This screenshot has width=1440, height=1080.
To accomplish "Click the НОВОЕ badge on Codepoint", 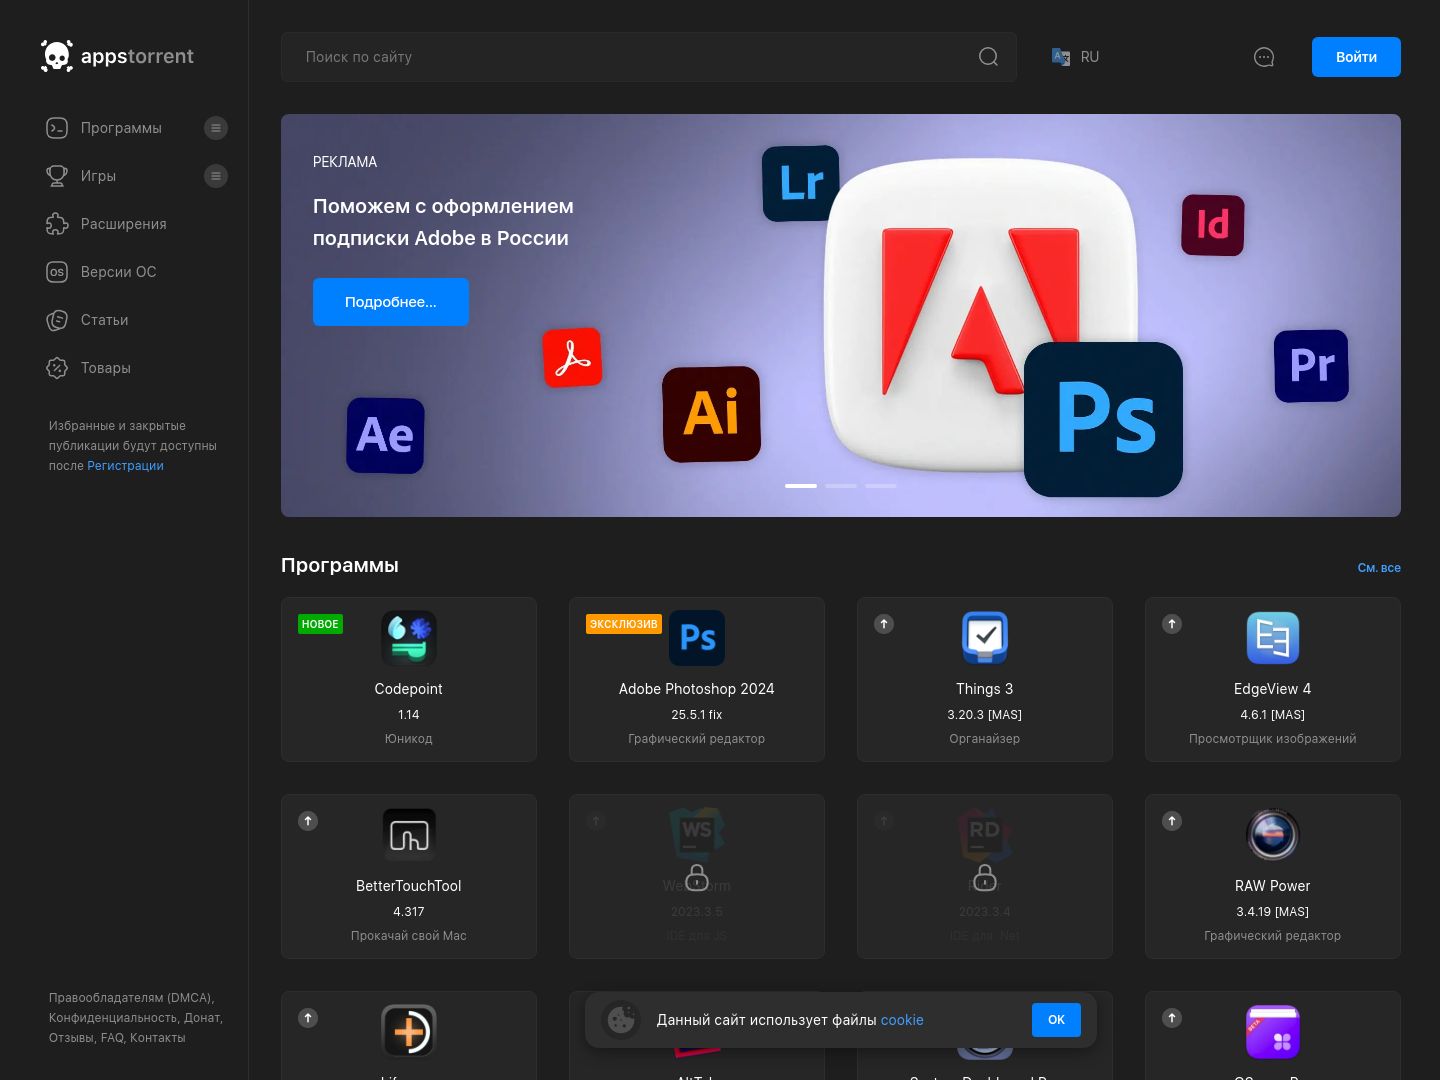I will [x=320, y=624].
